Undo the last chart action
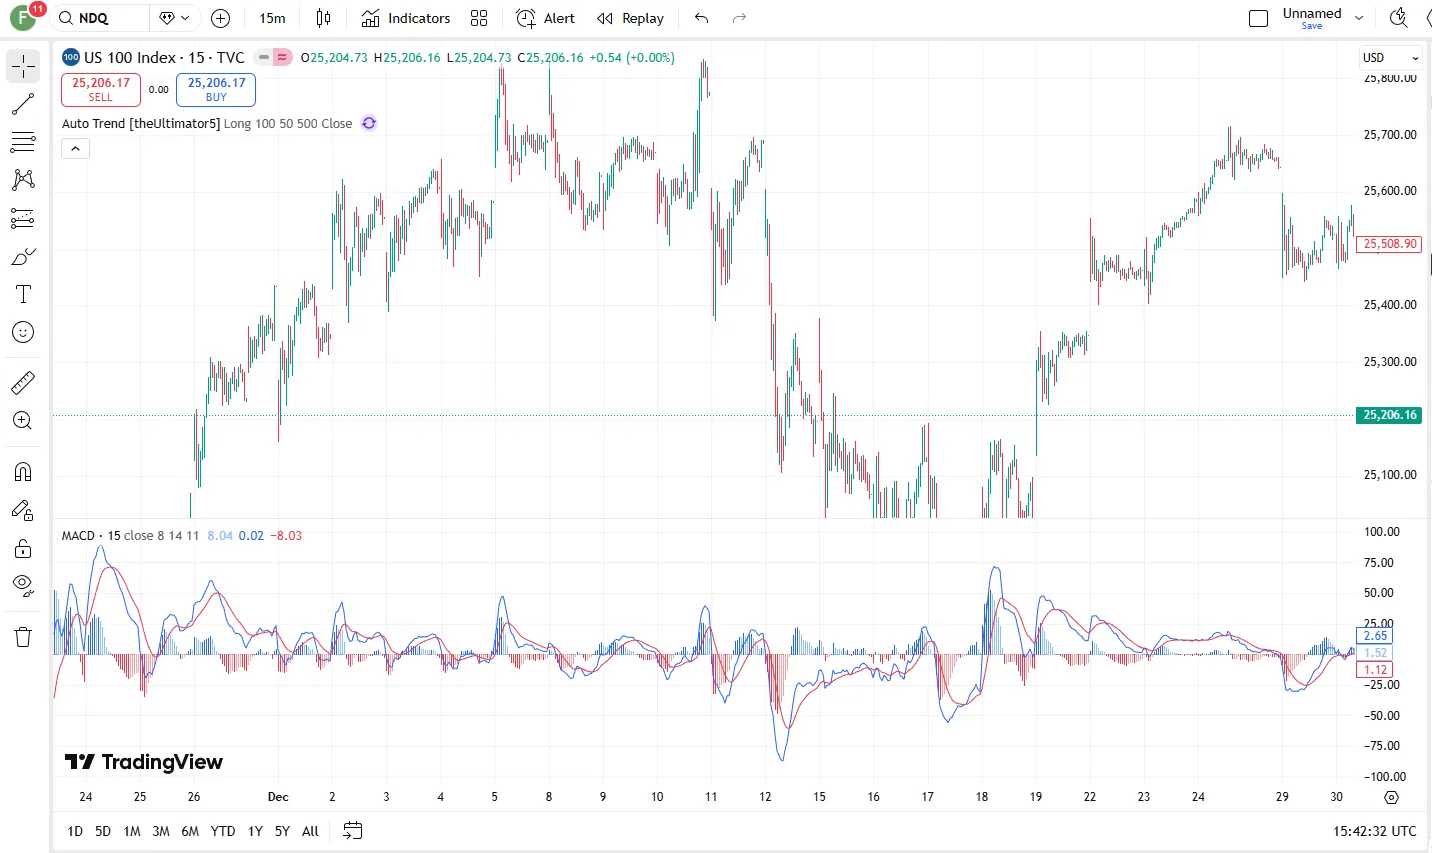The height and width of the screenshot is (853, 1432). coord(701,18)
